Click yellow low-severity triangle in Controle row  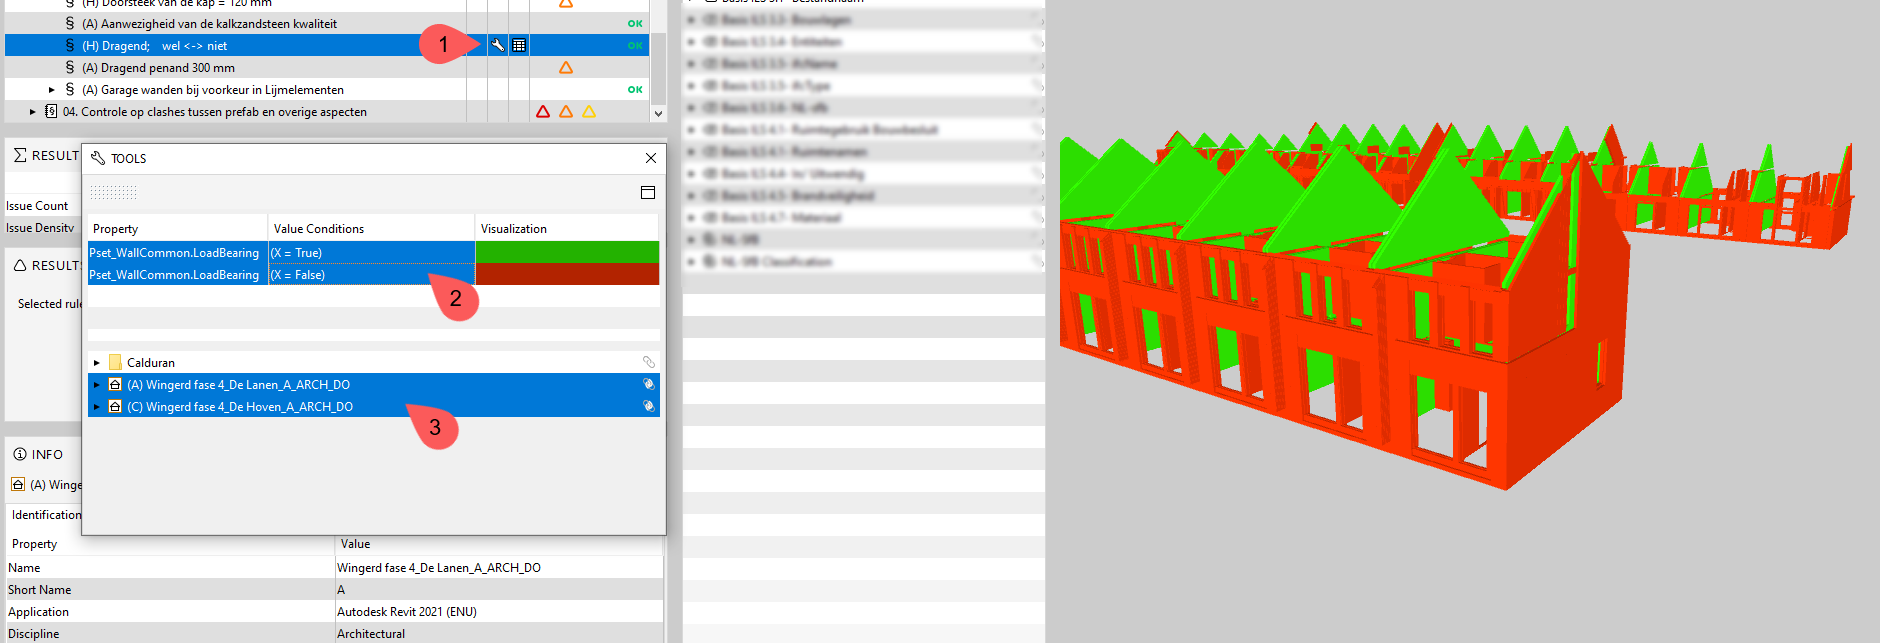(x=589, y=112)
